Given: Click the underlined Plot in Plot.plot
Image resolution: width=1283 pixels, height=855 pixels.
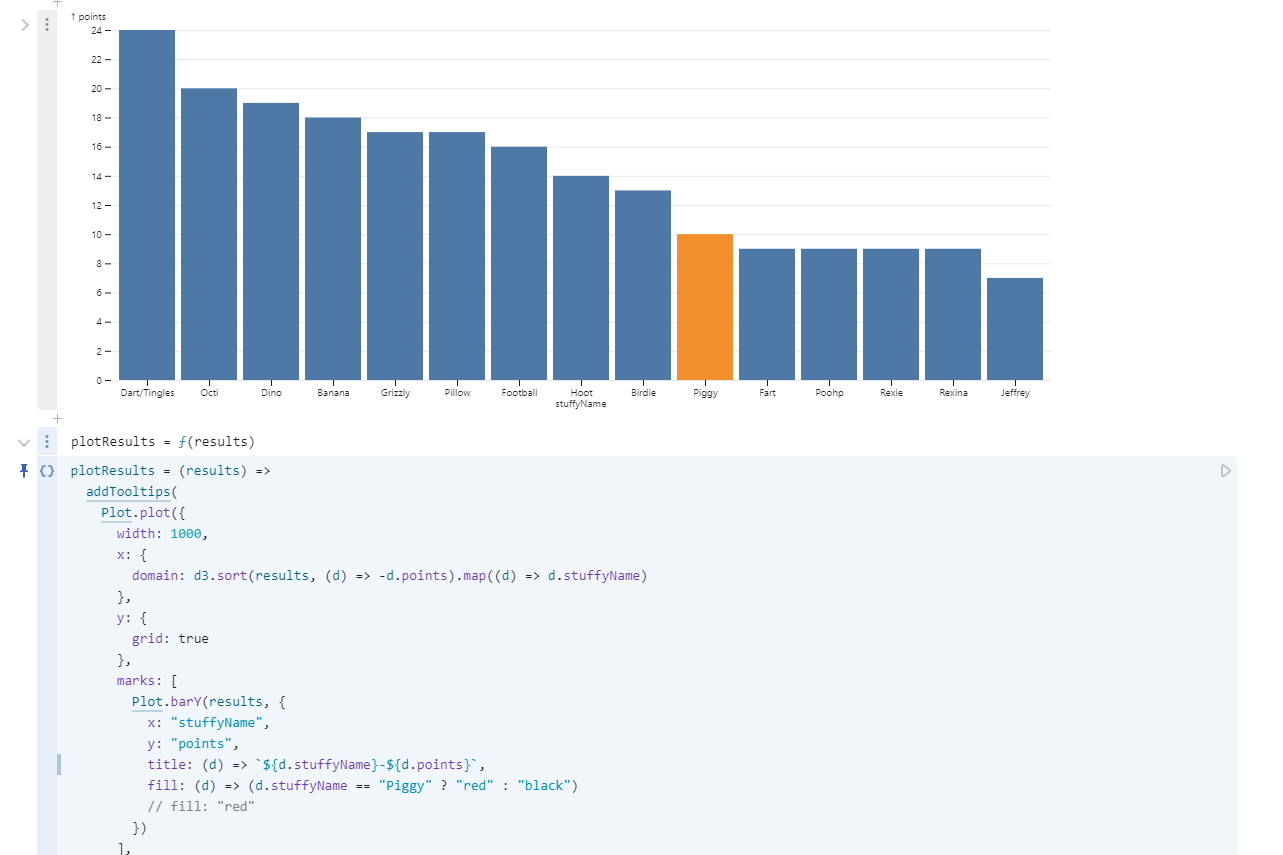Looking at the screenshot, I should 116,513.
